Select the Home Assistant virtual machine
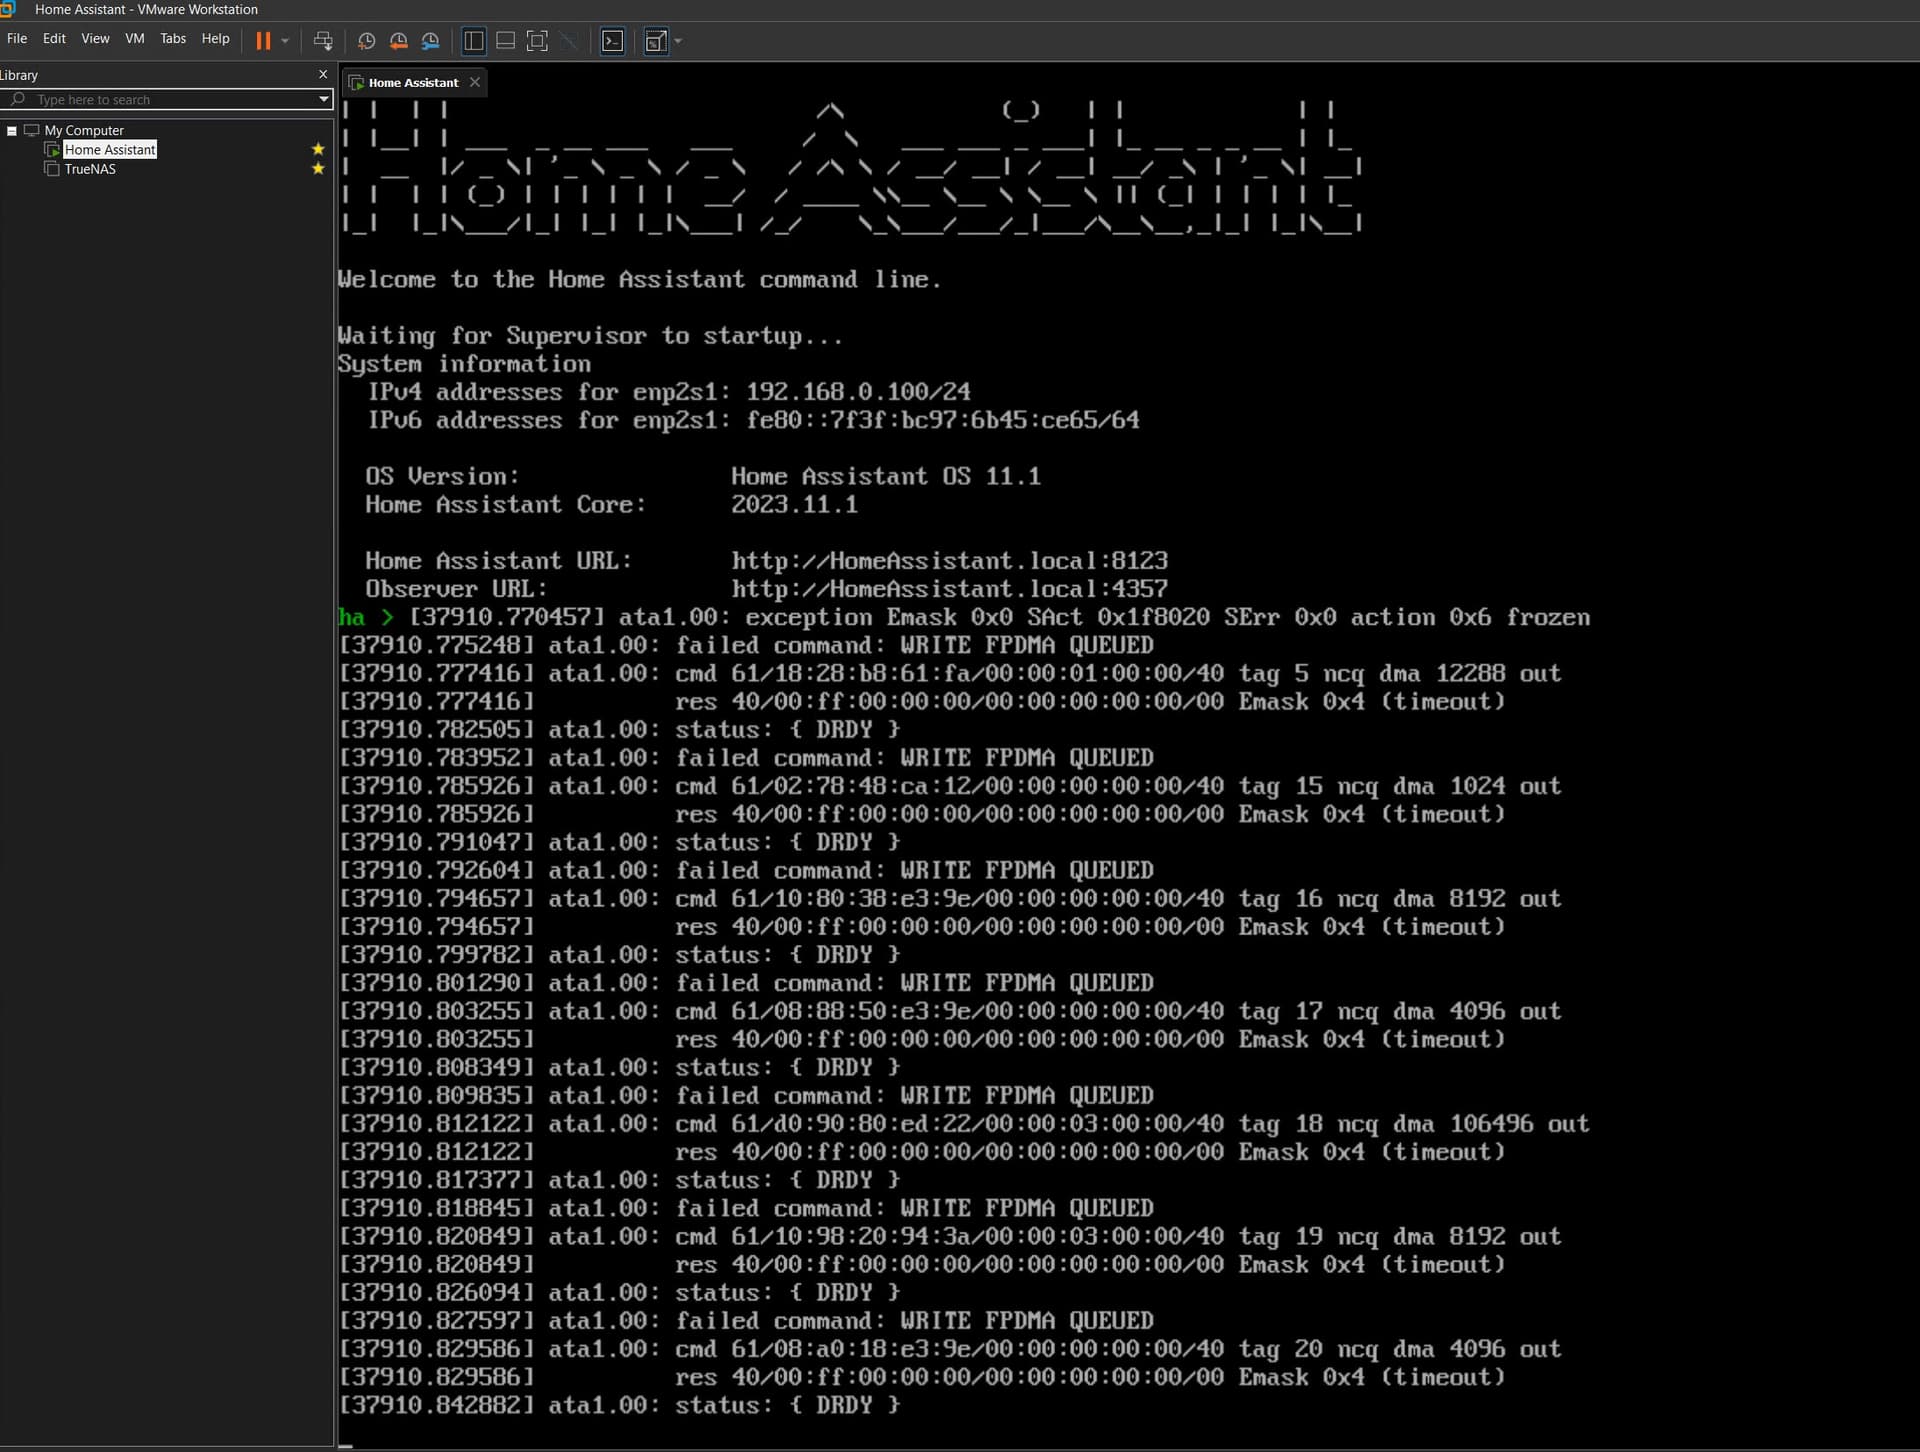1920x1452 pixels. (110, 148)
